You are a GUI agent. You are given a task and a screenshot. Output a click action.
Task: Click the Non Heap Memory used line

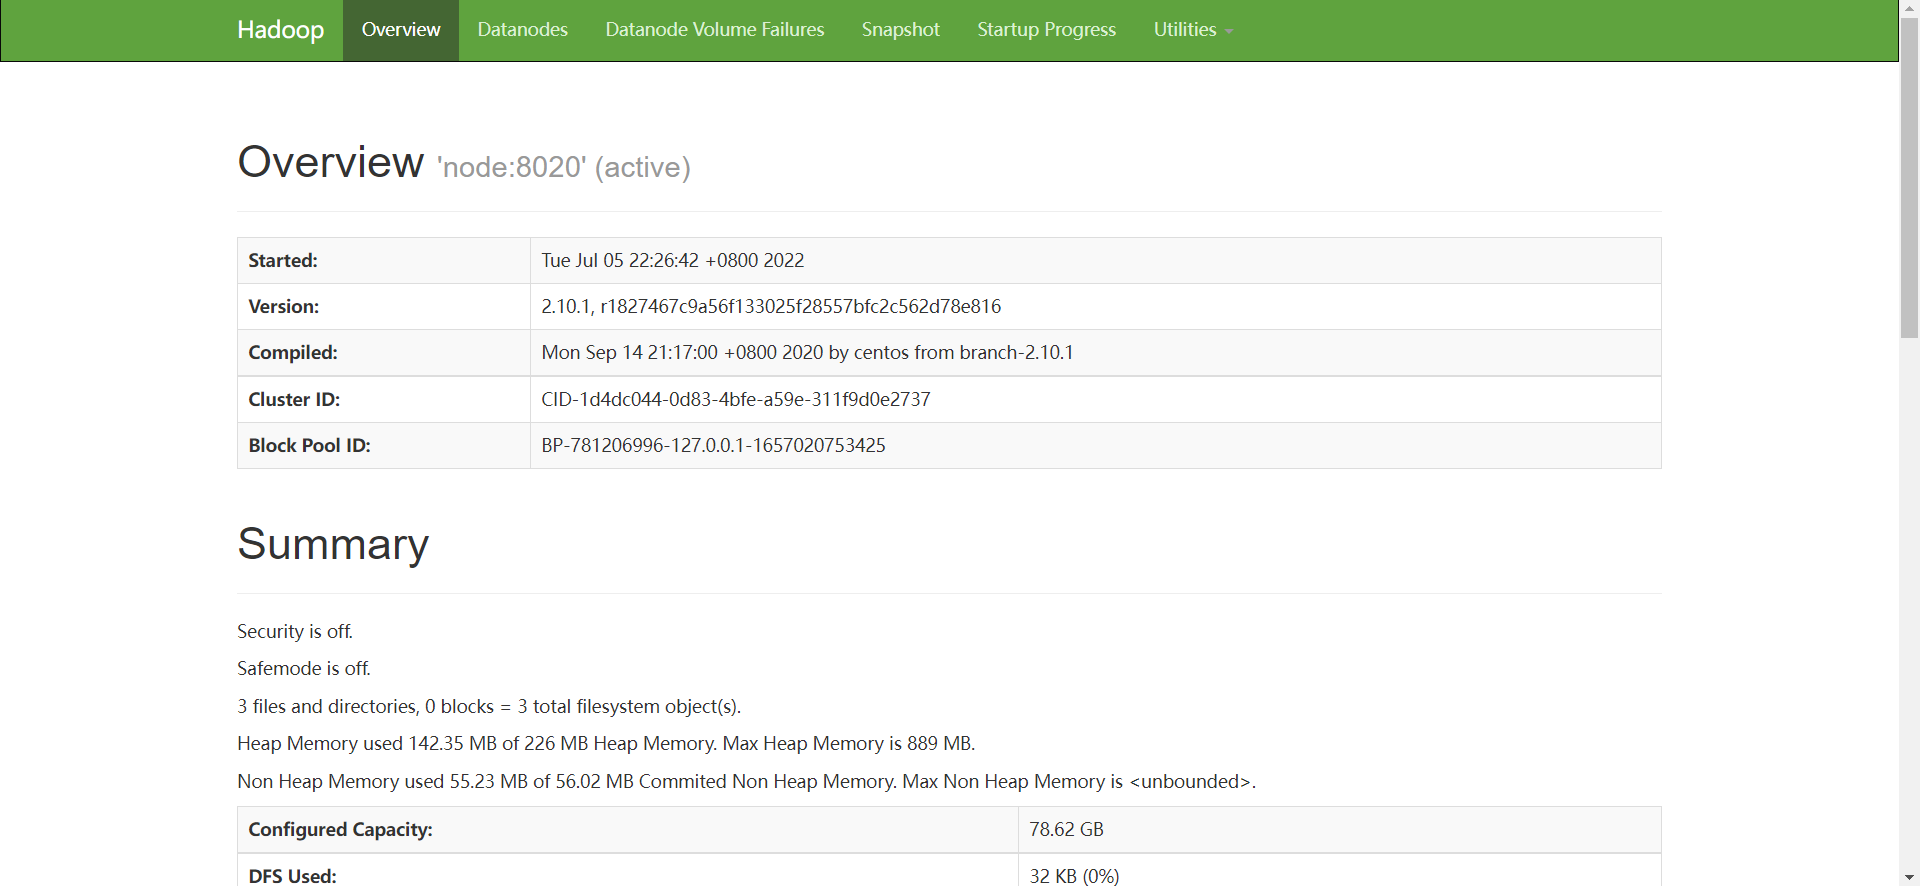pyautogui.click(x=746, y=782)
